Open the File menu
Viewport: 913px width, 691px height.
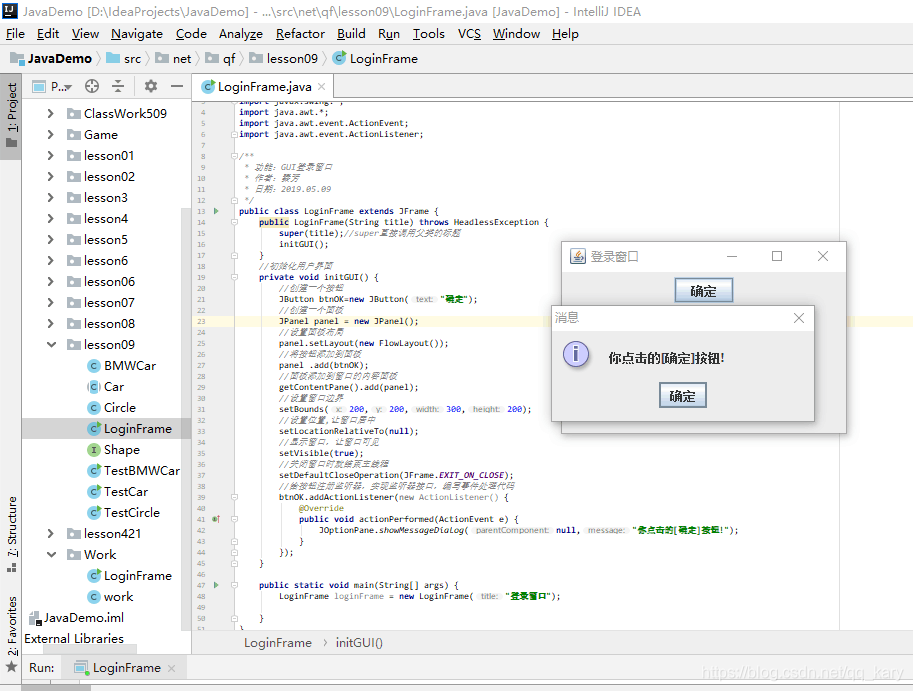[15, 34]
